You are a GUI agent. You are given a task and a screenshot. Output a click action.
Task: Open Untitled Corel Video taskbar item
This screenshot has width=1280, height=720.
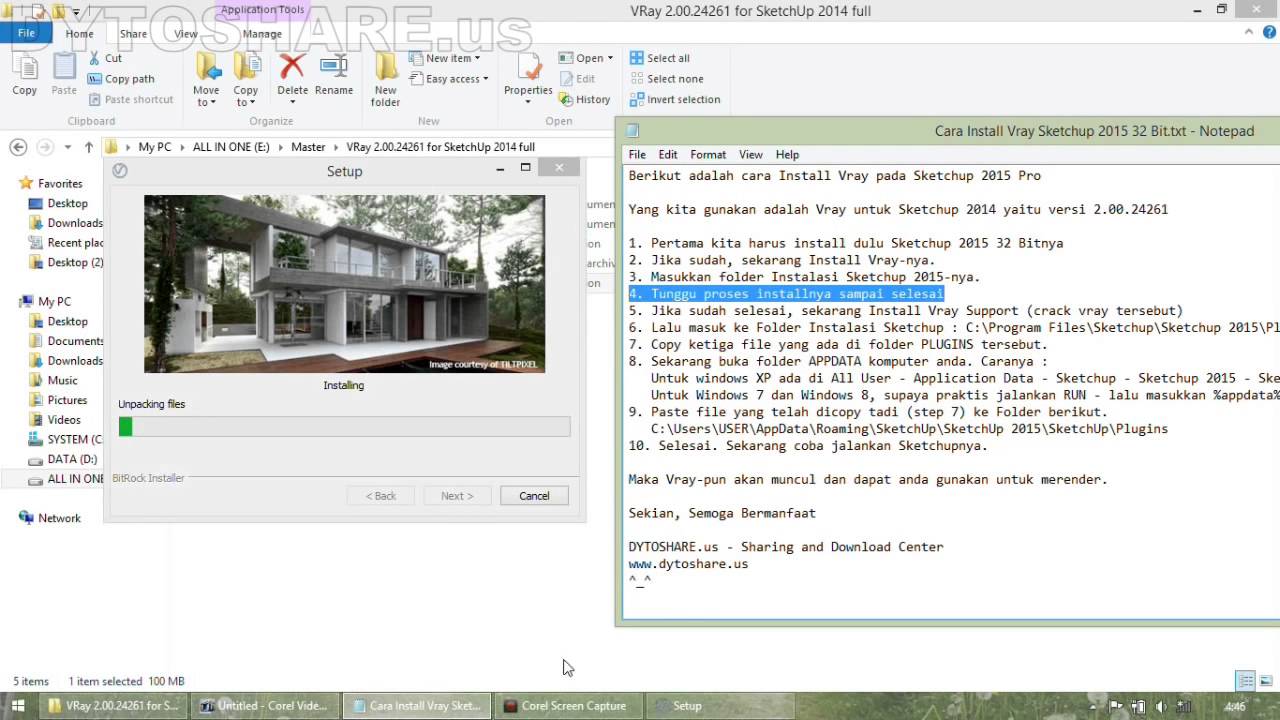pos(264,705)
